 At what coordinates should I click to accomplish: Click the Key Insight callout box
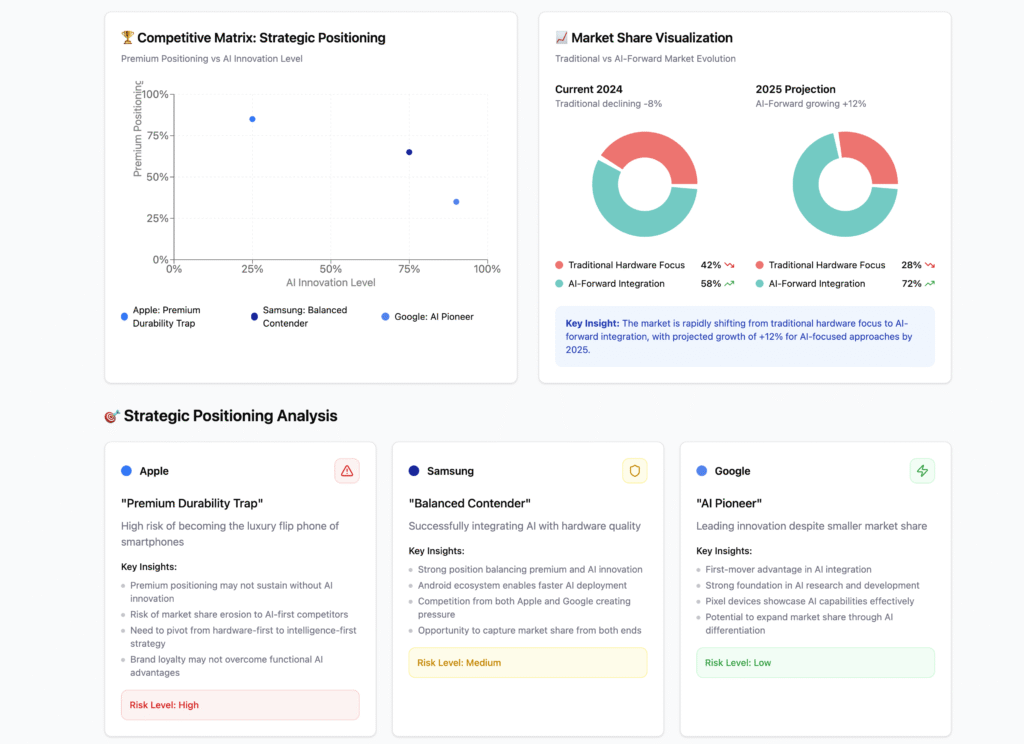(744, 336)
